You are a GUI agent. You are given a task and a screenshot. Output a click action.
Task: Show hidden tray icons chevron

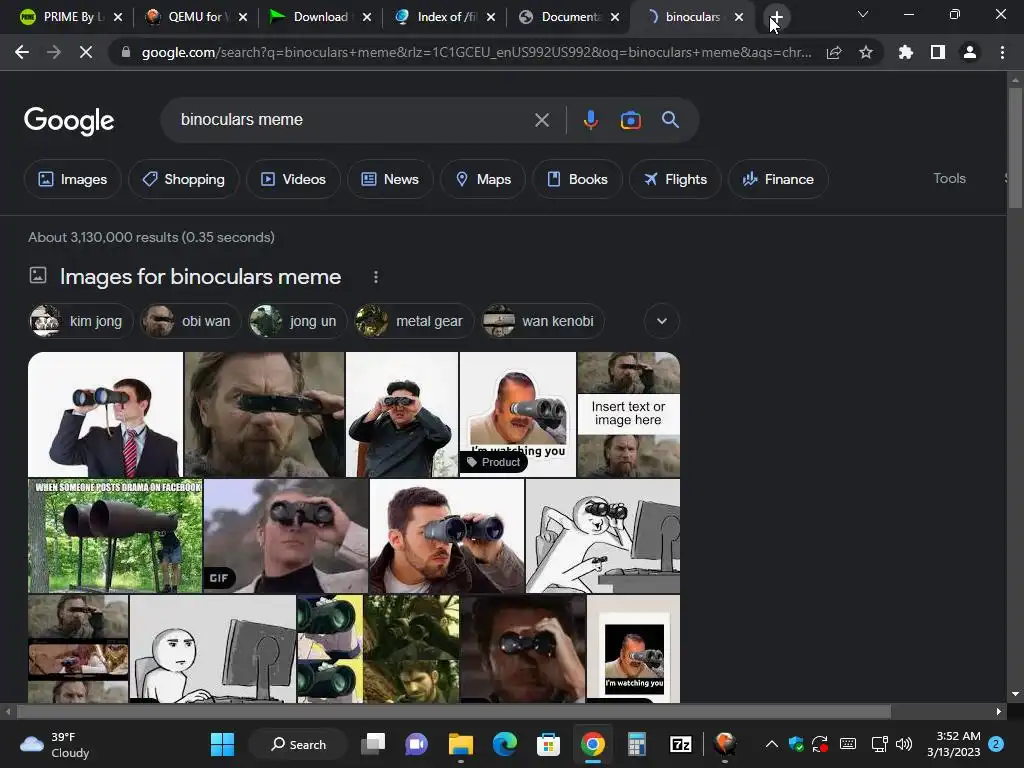coord(771,744)
